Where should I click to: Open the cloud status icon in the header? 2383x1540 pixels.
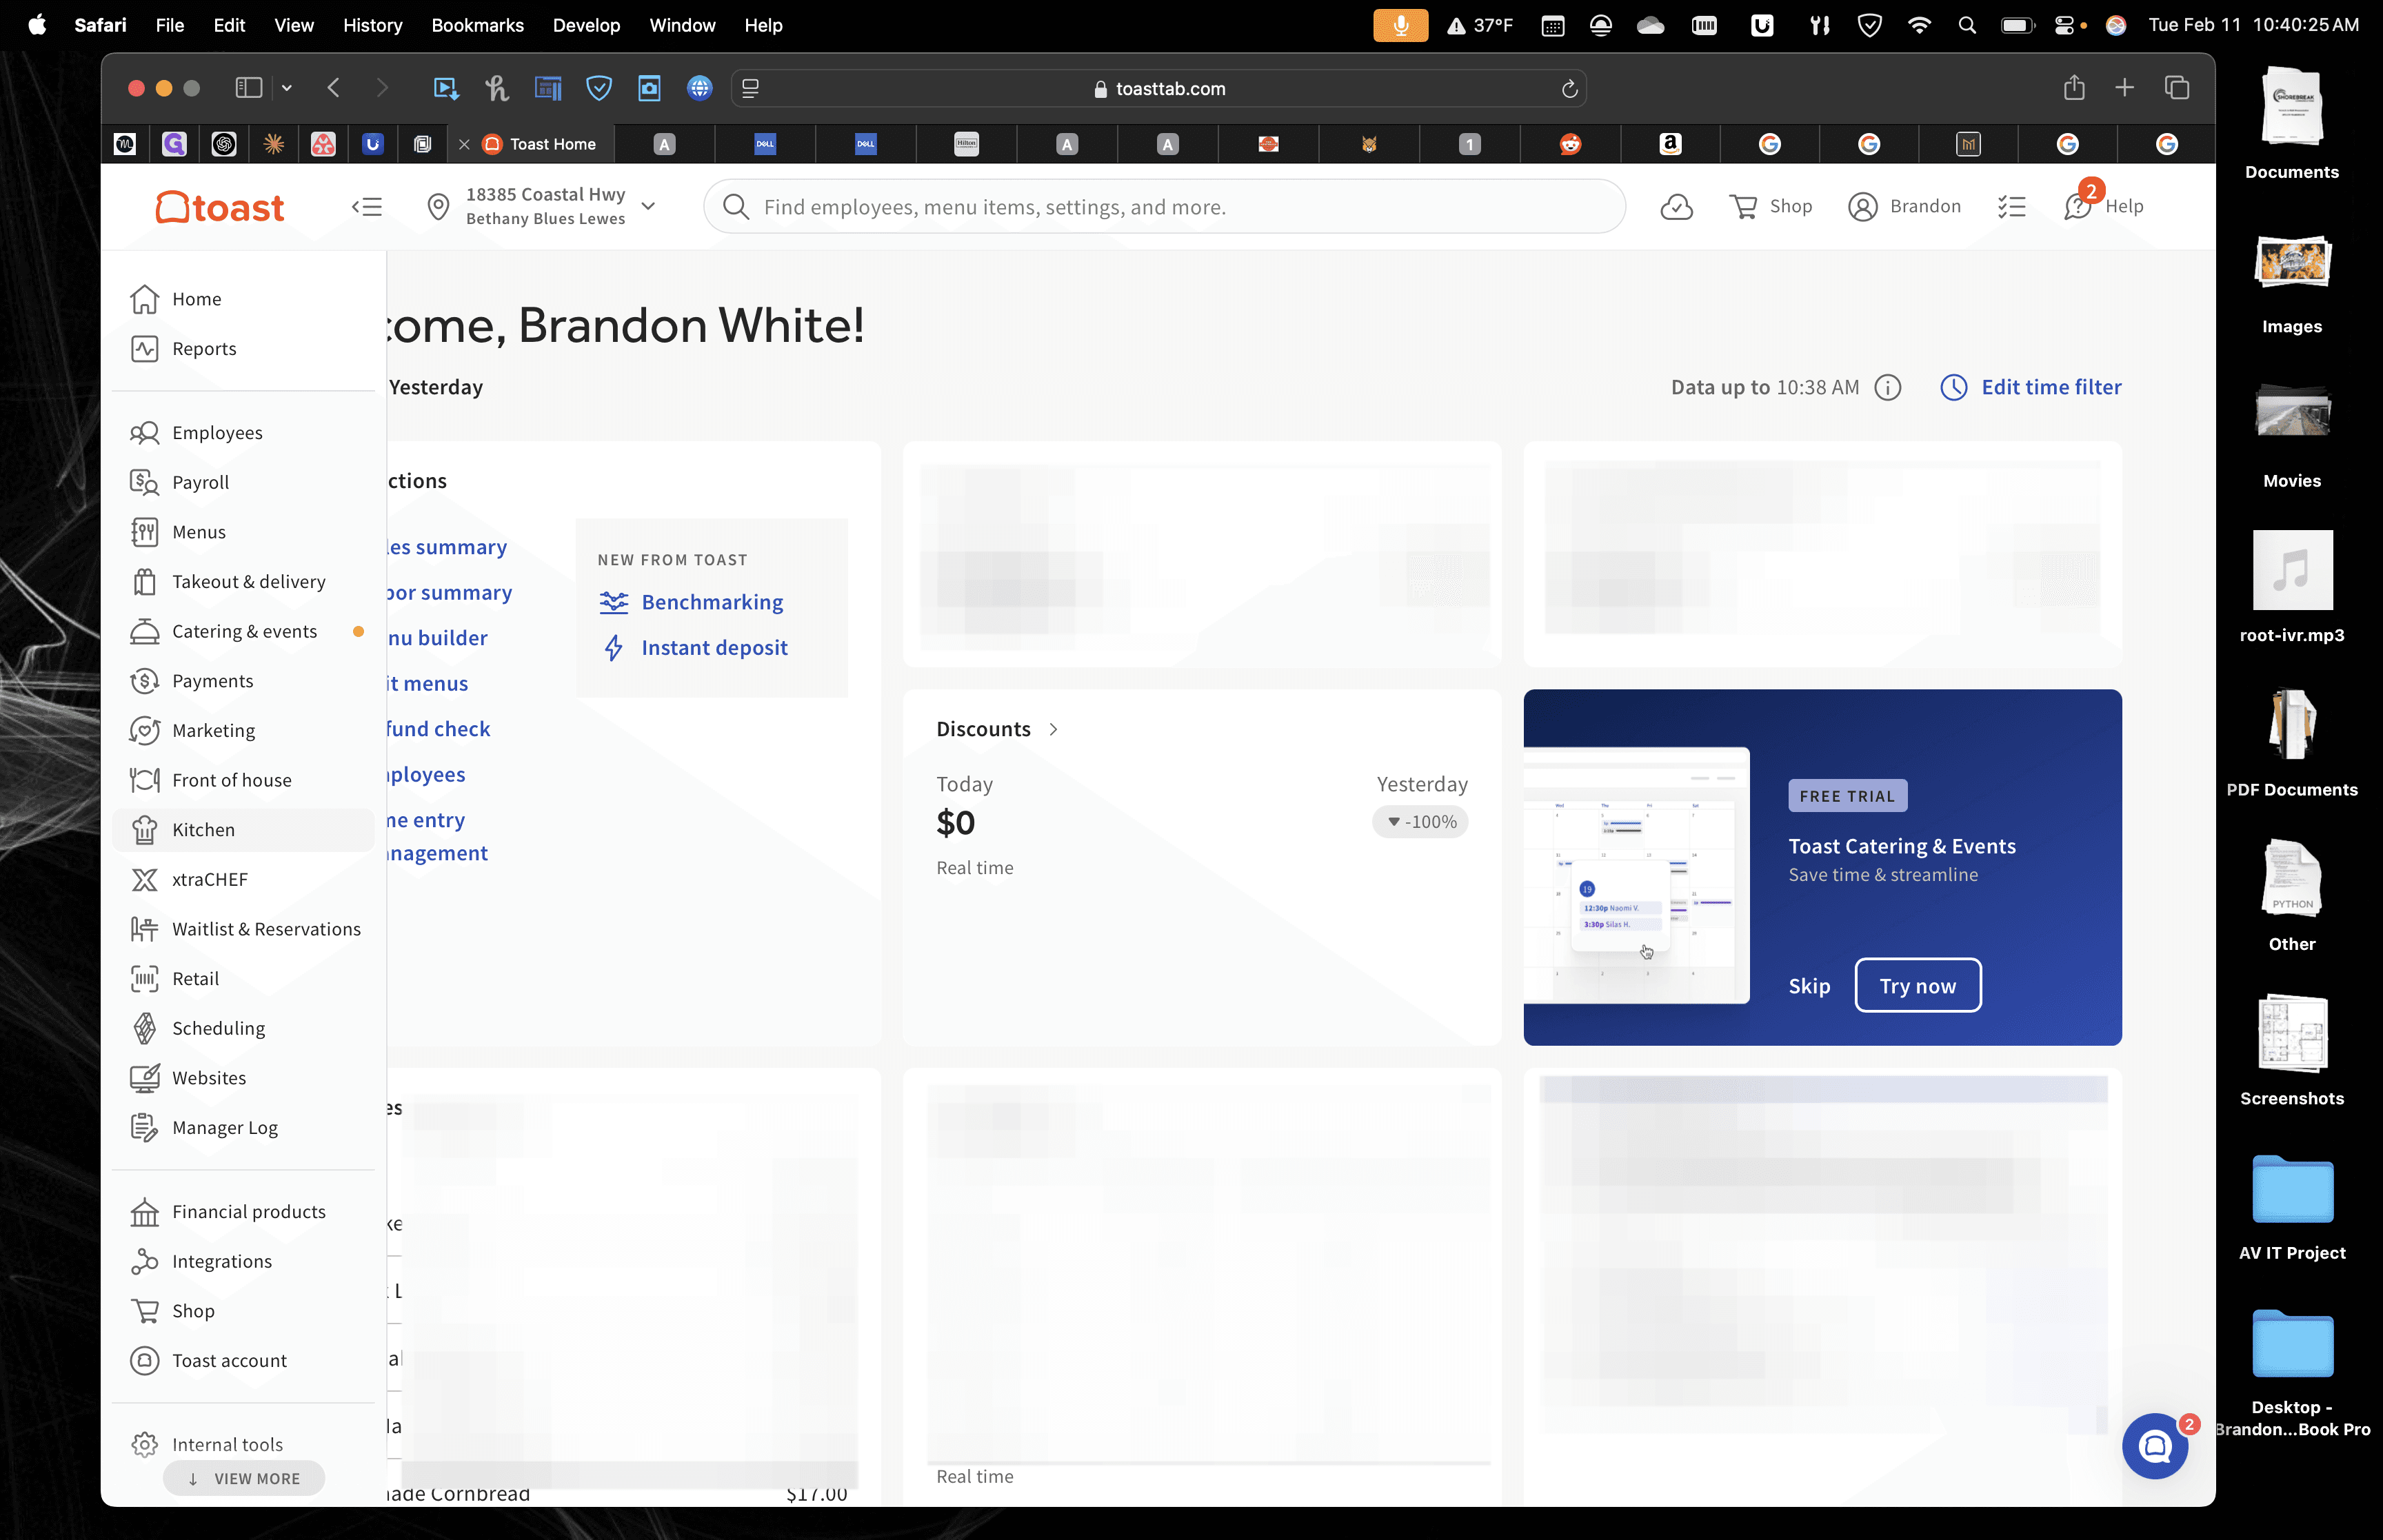[1676, 207]
